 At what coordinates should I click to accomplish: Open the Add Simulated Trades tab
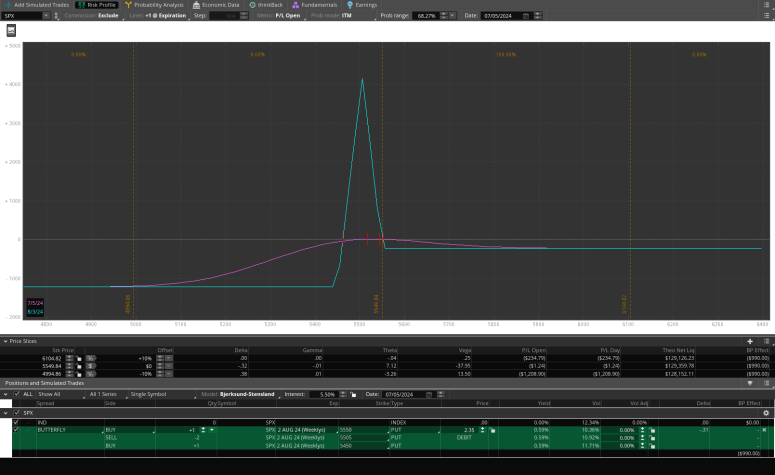37,5
